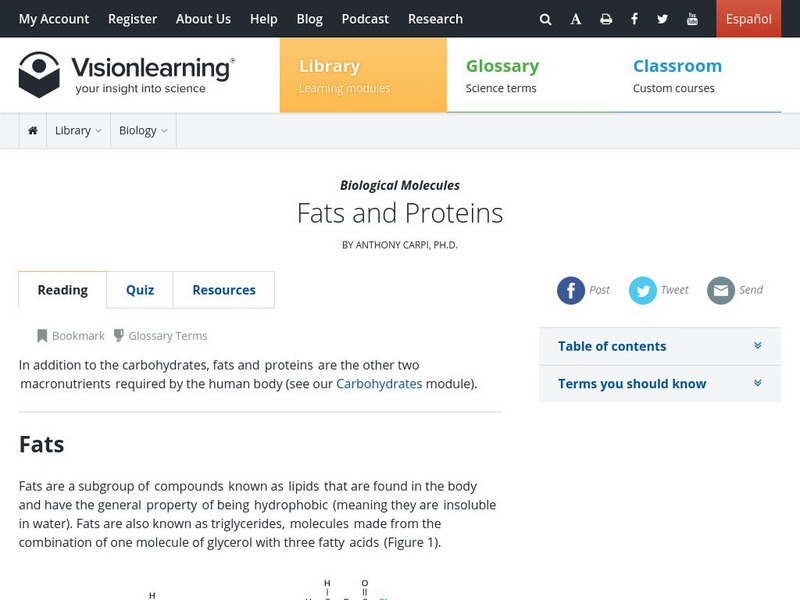The image size is (800, 600).
Task: Click the Send email envelope icon
Action: point(720,290)
